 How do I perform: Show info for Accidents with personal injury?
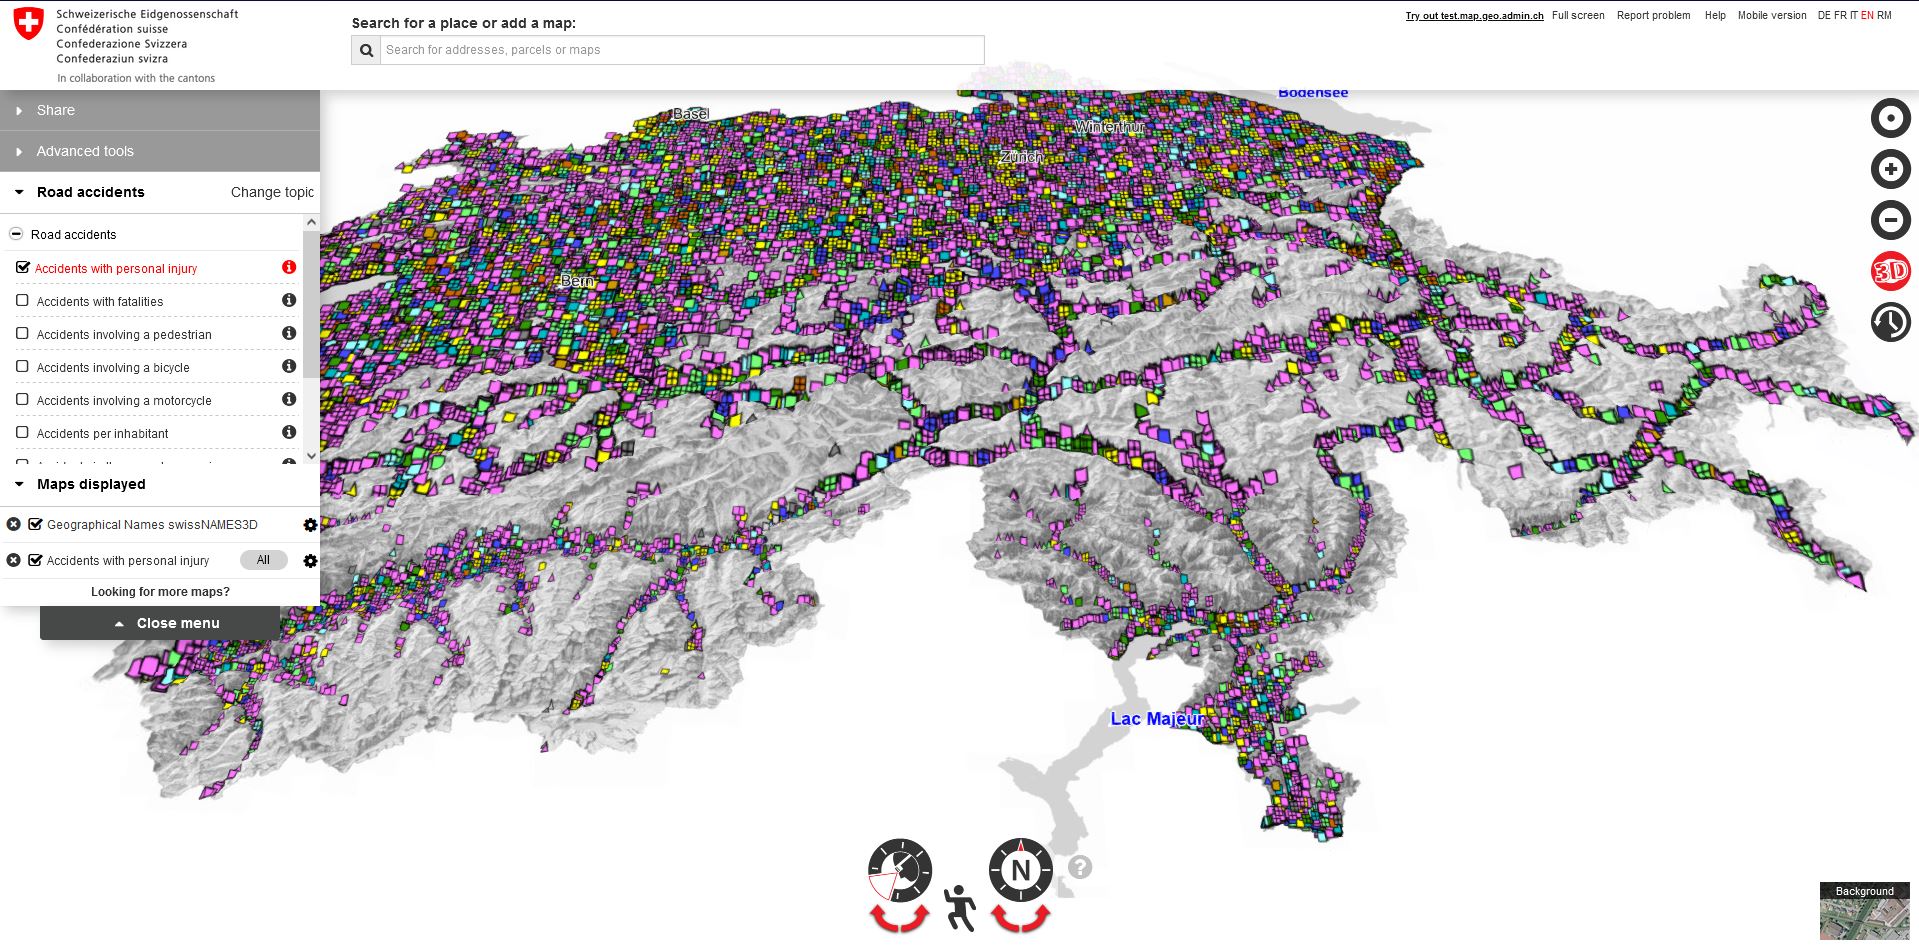pyautogui.click(x=289, y=267)
